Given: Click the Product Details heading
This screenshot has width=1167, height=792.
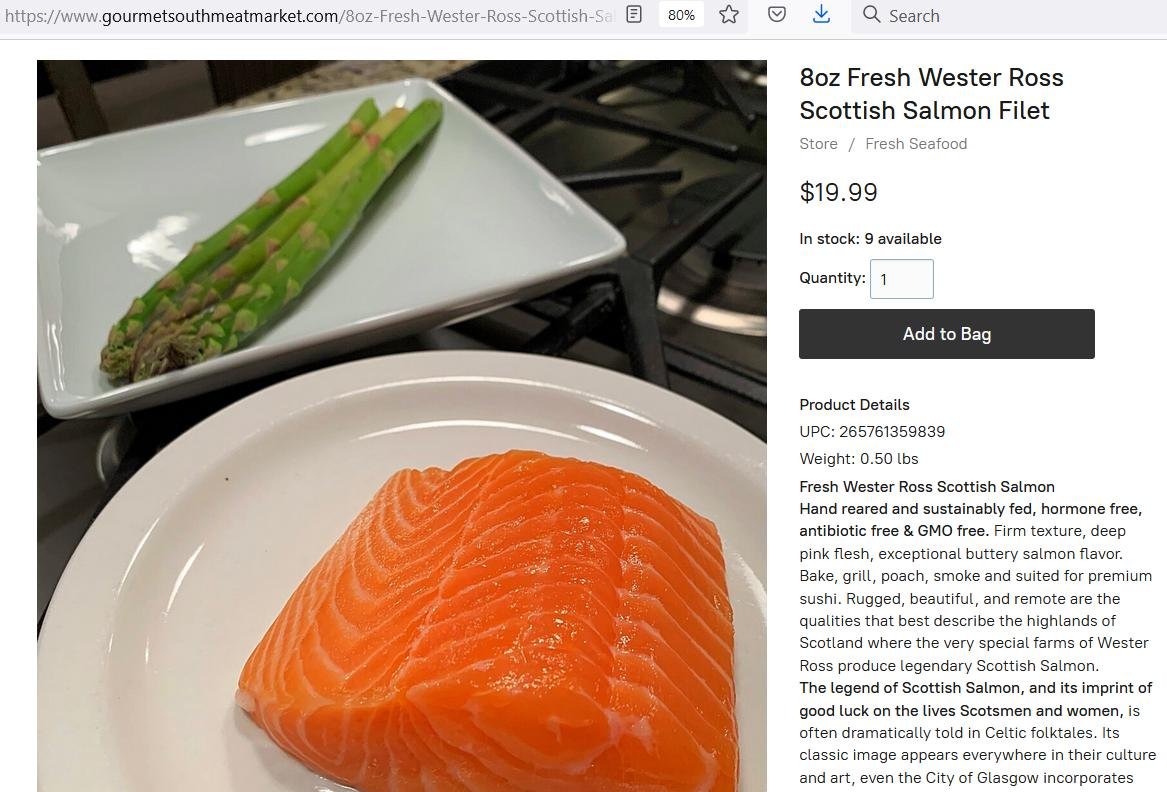Looking at the screenshot, I should [854, 405].
